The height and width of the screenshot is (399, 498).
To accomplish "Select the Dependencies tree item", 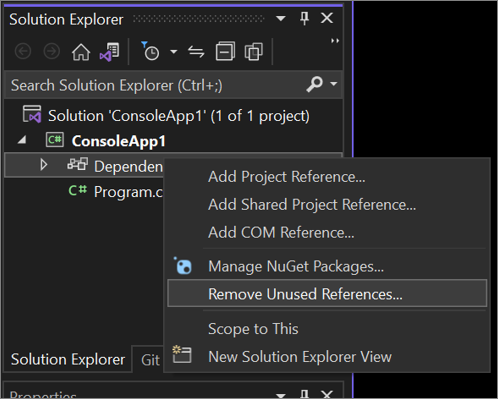I will click(x=84, y=165).
